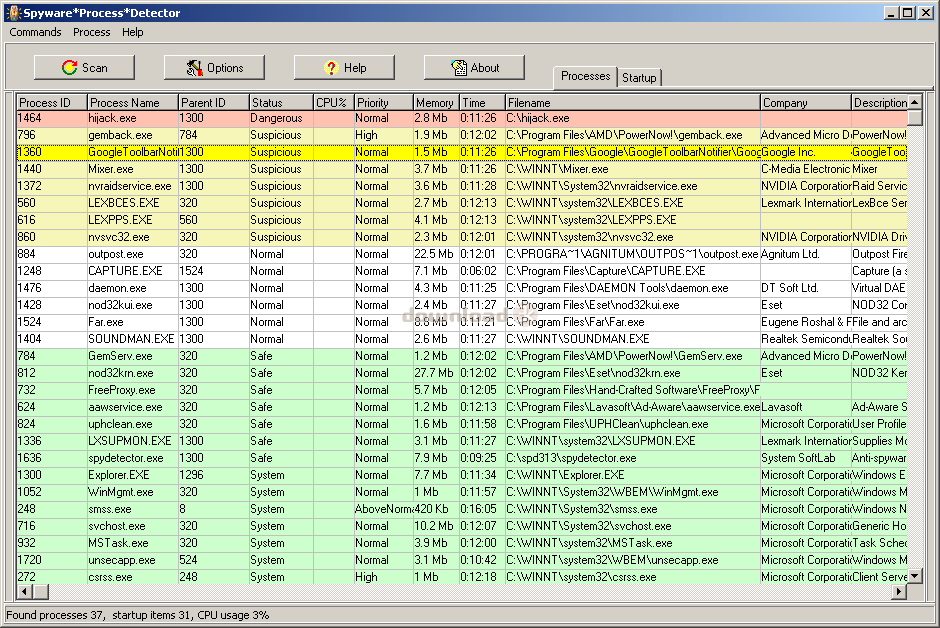Open the Process menu
Image resolution: width=940 pixels, height=628 pixels.
pos(92,32)
